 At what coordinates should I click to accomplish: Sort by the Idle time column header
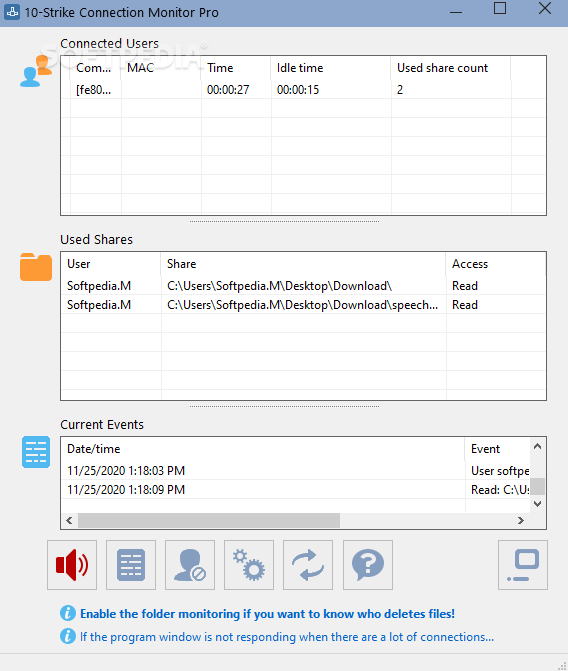coord(331,68)
